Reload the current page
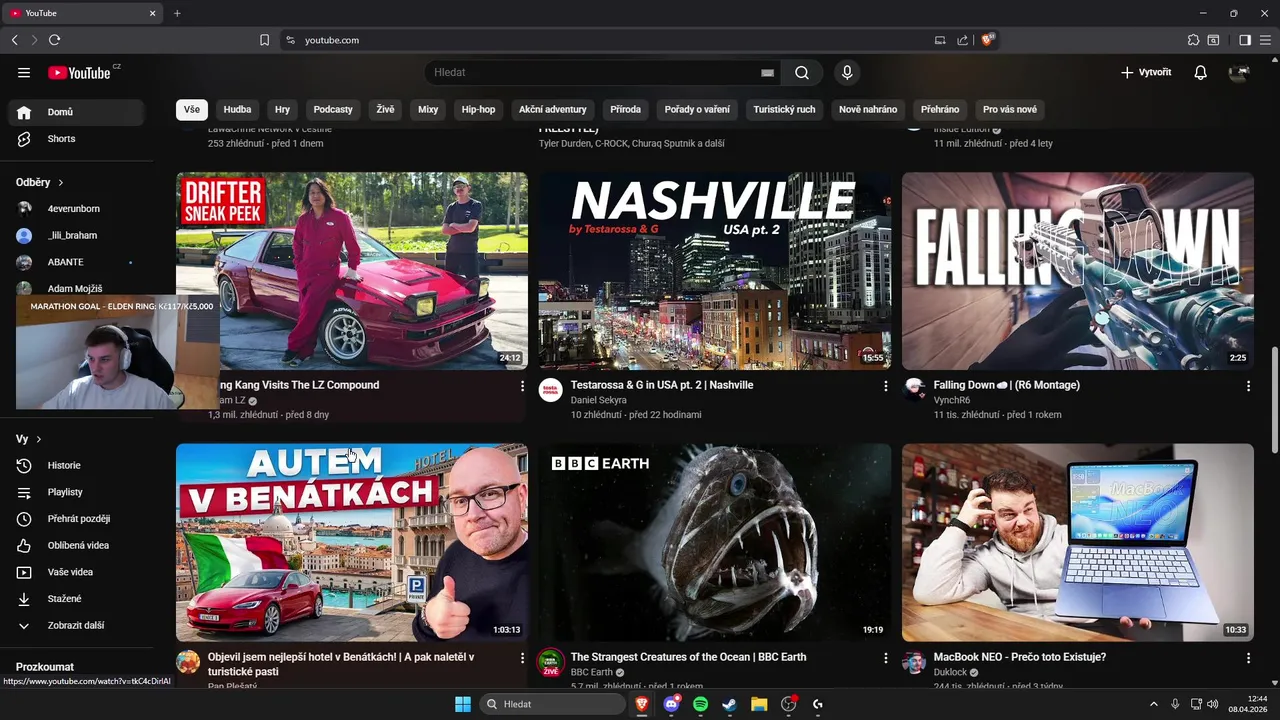 click(x=54, y=40)
